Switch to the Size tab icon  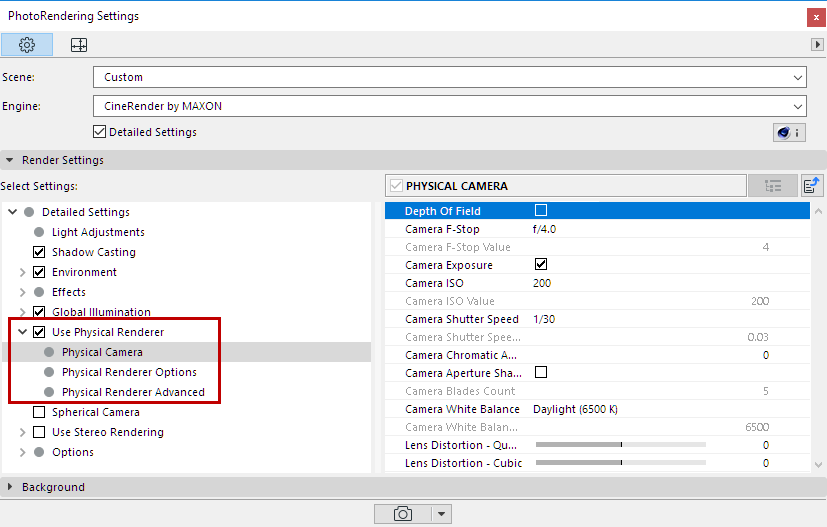pyautogui.click(x=79, y=45)
